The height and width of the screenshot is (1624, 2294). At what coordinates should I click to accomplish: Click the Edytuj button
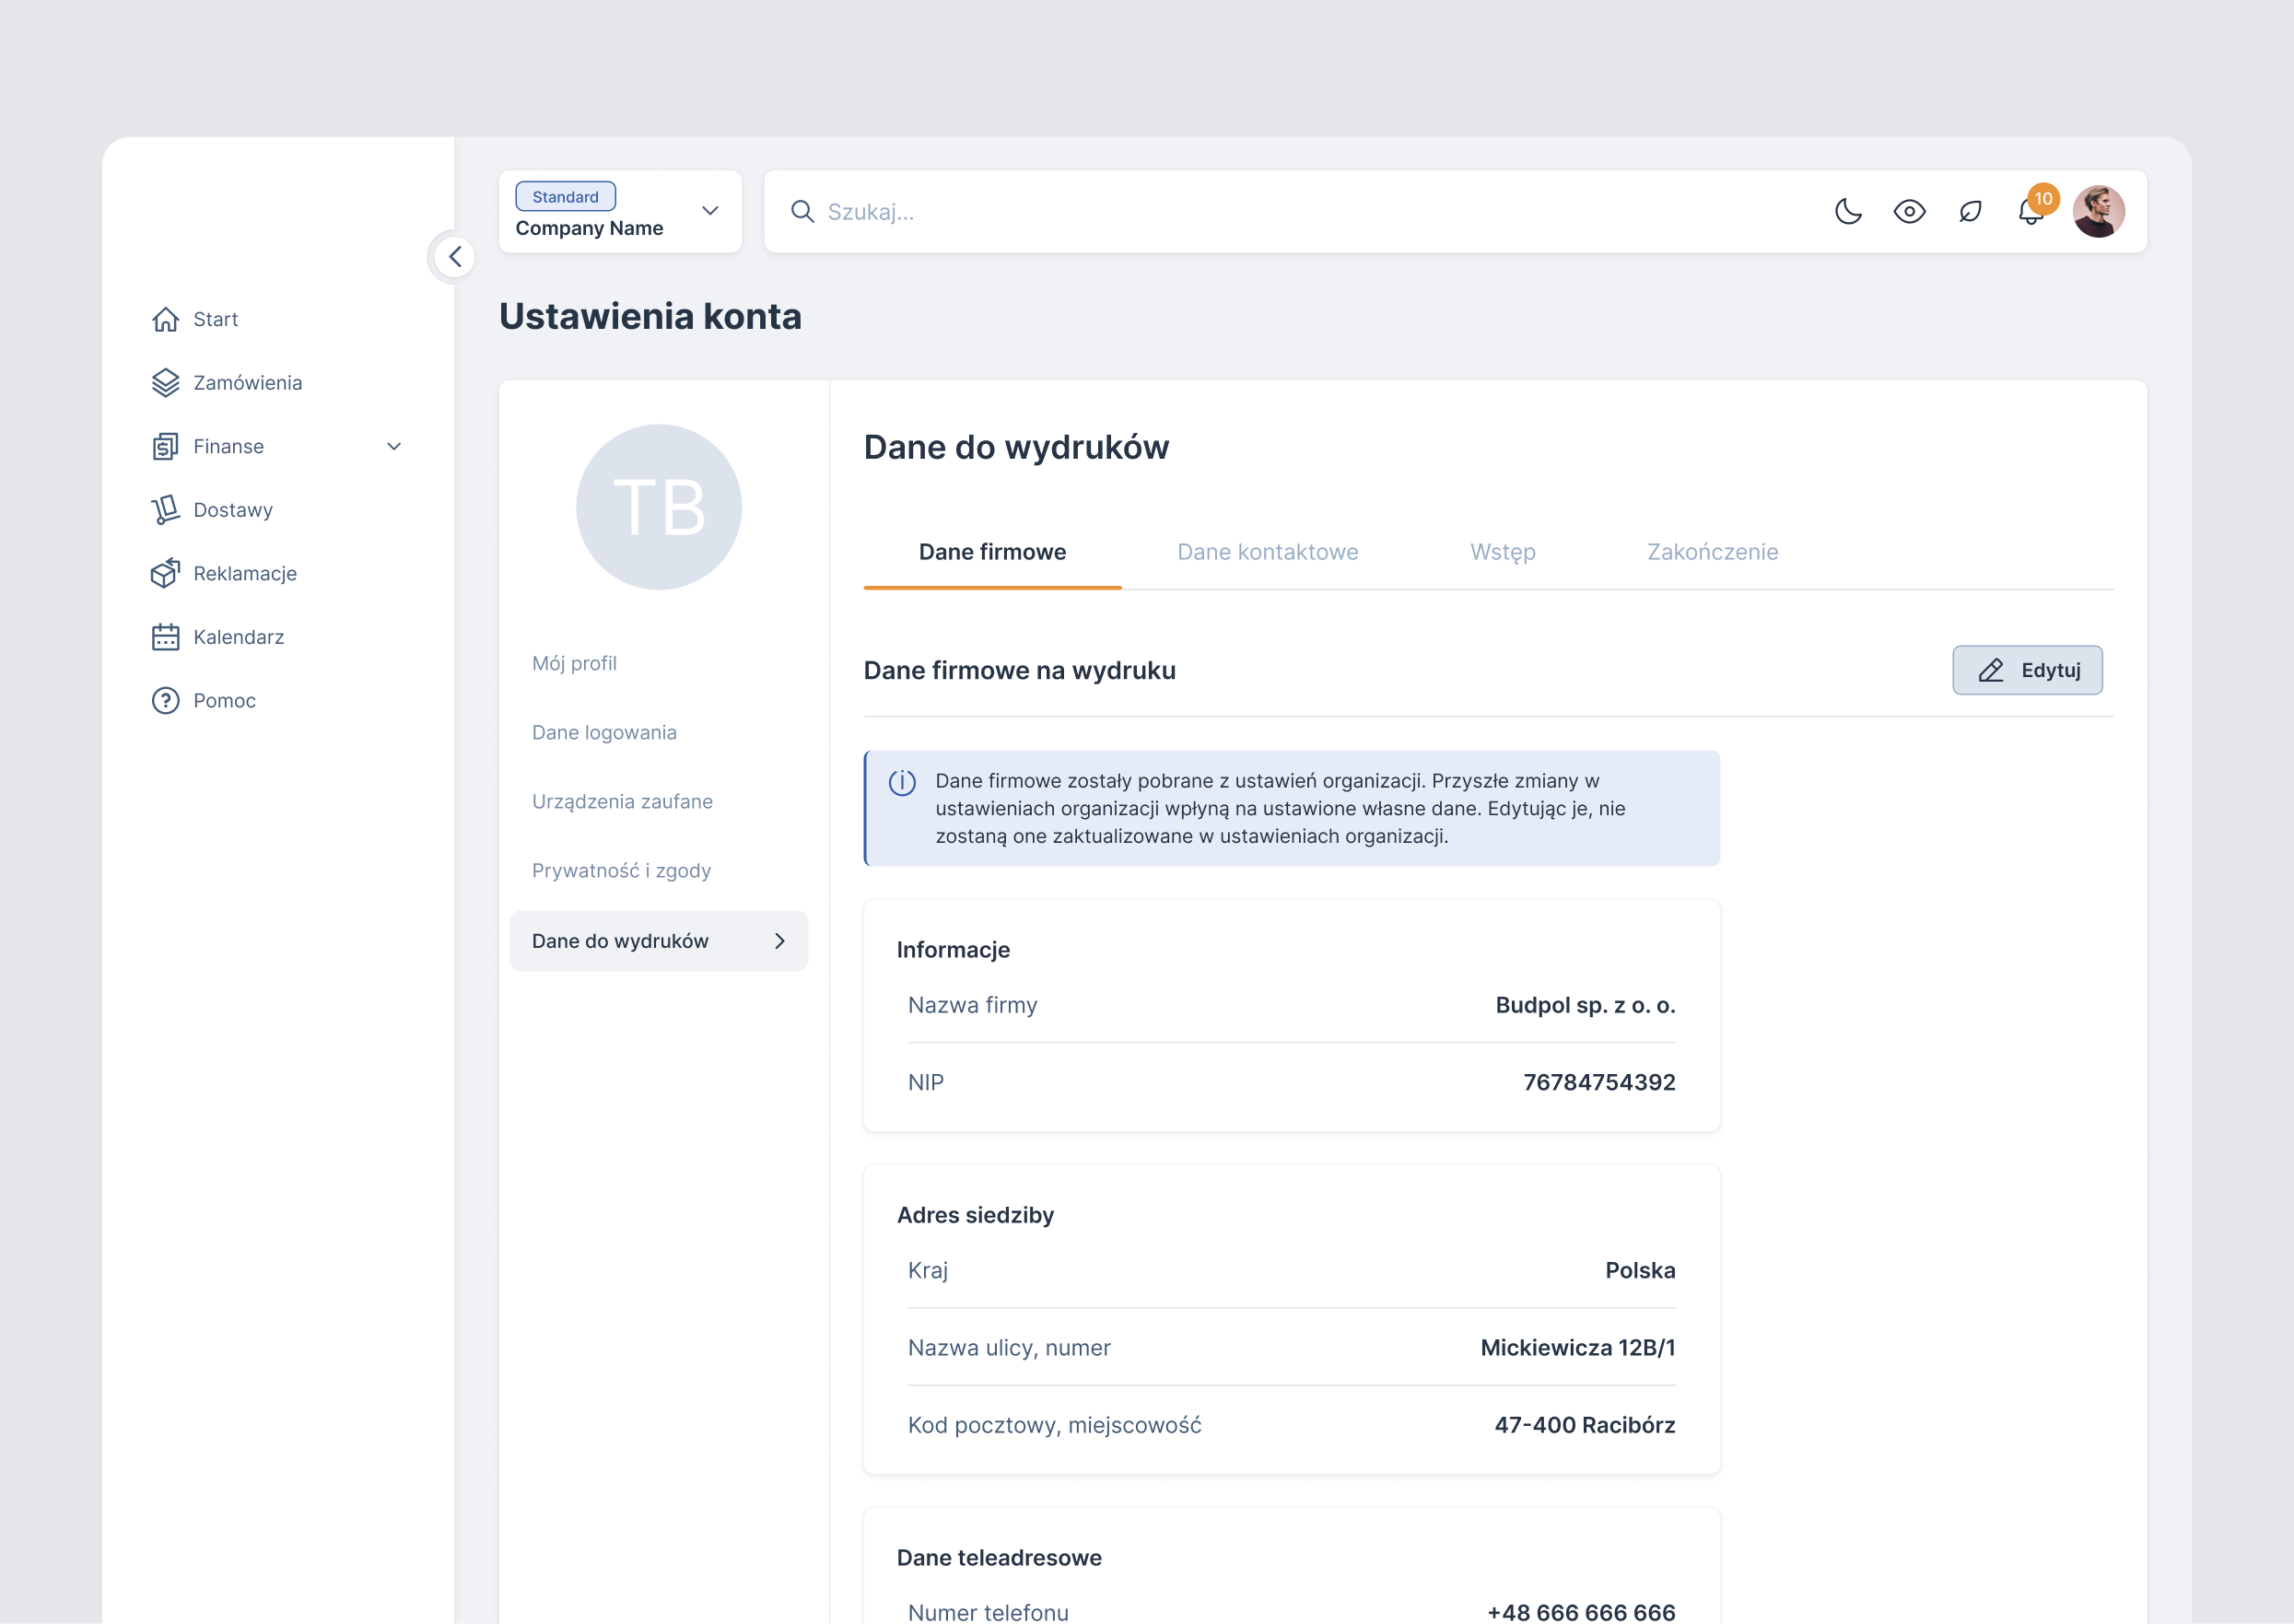(2027, 670)
